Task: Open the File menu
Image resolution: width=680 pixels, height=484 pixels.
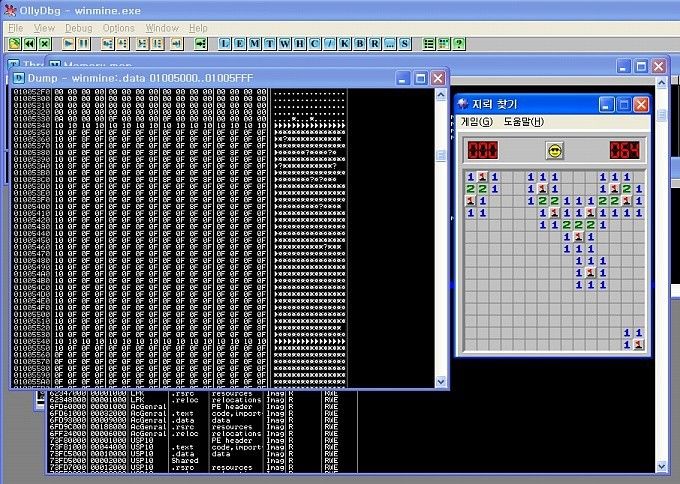Action: pos(16,28)
